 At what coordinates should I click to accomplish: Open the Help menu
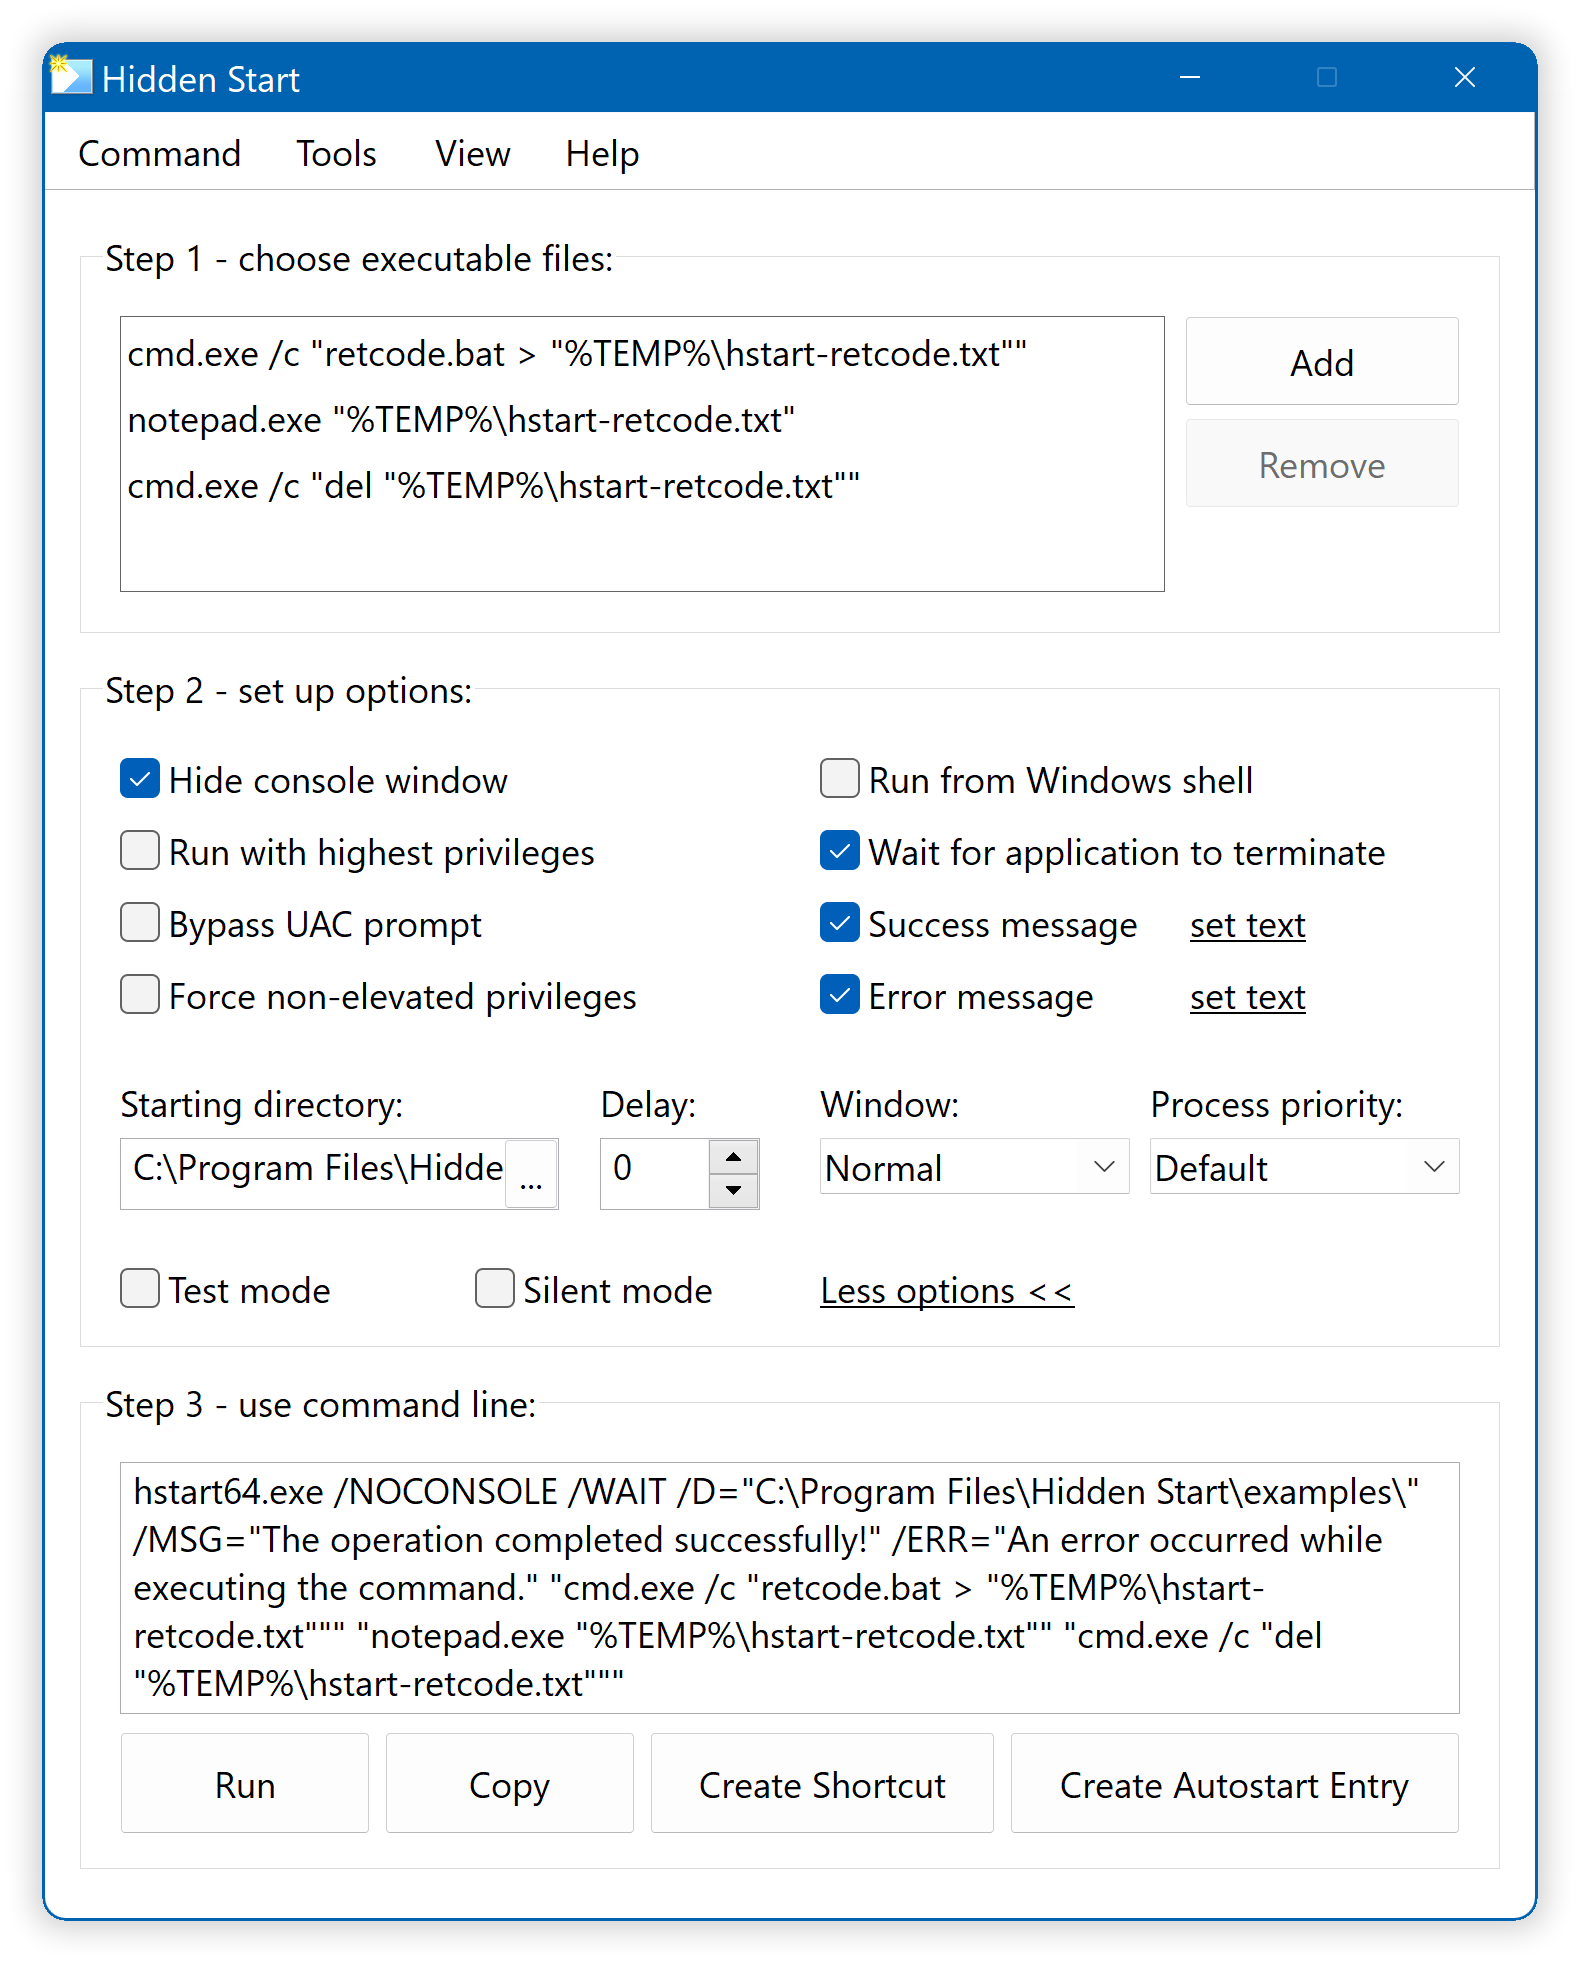pos(602,154)
